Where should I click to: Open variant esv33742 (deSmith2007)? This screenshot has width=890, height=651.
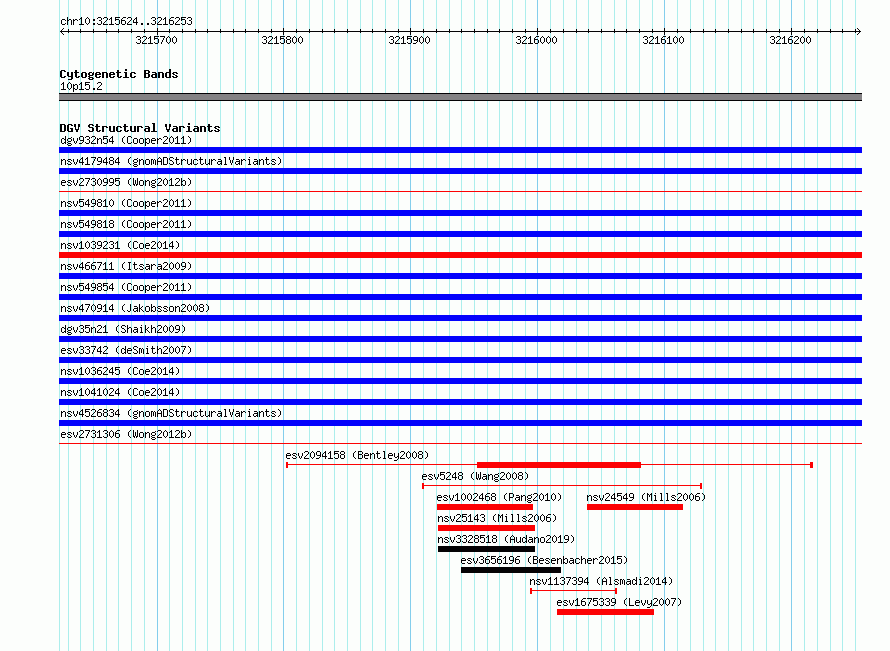tap(126, 350)
